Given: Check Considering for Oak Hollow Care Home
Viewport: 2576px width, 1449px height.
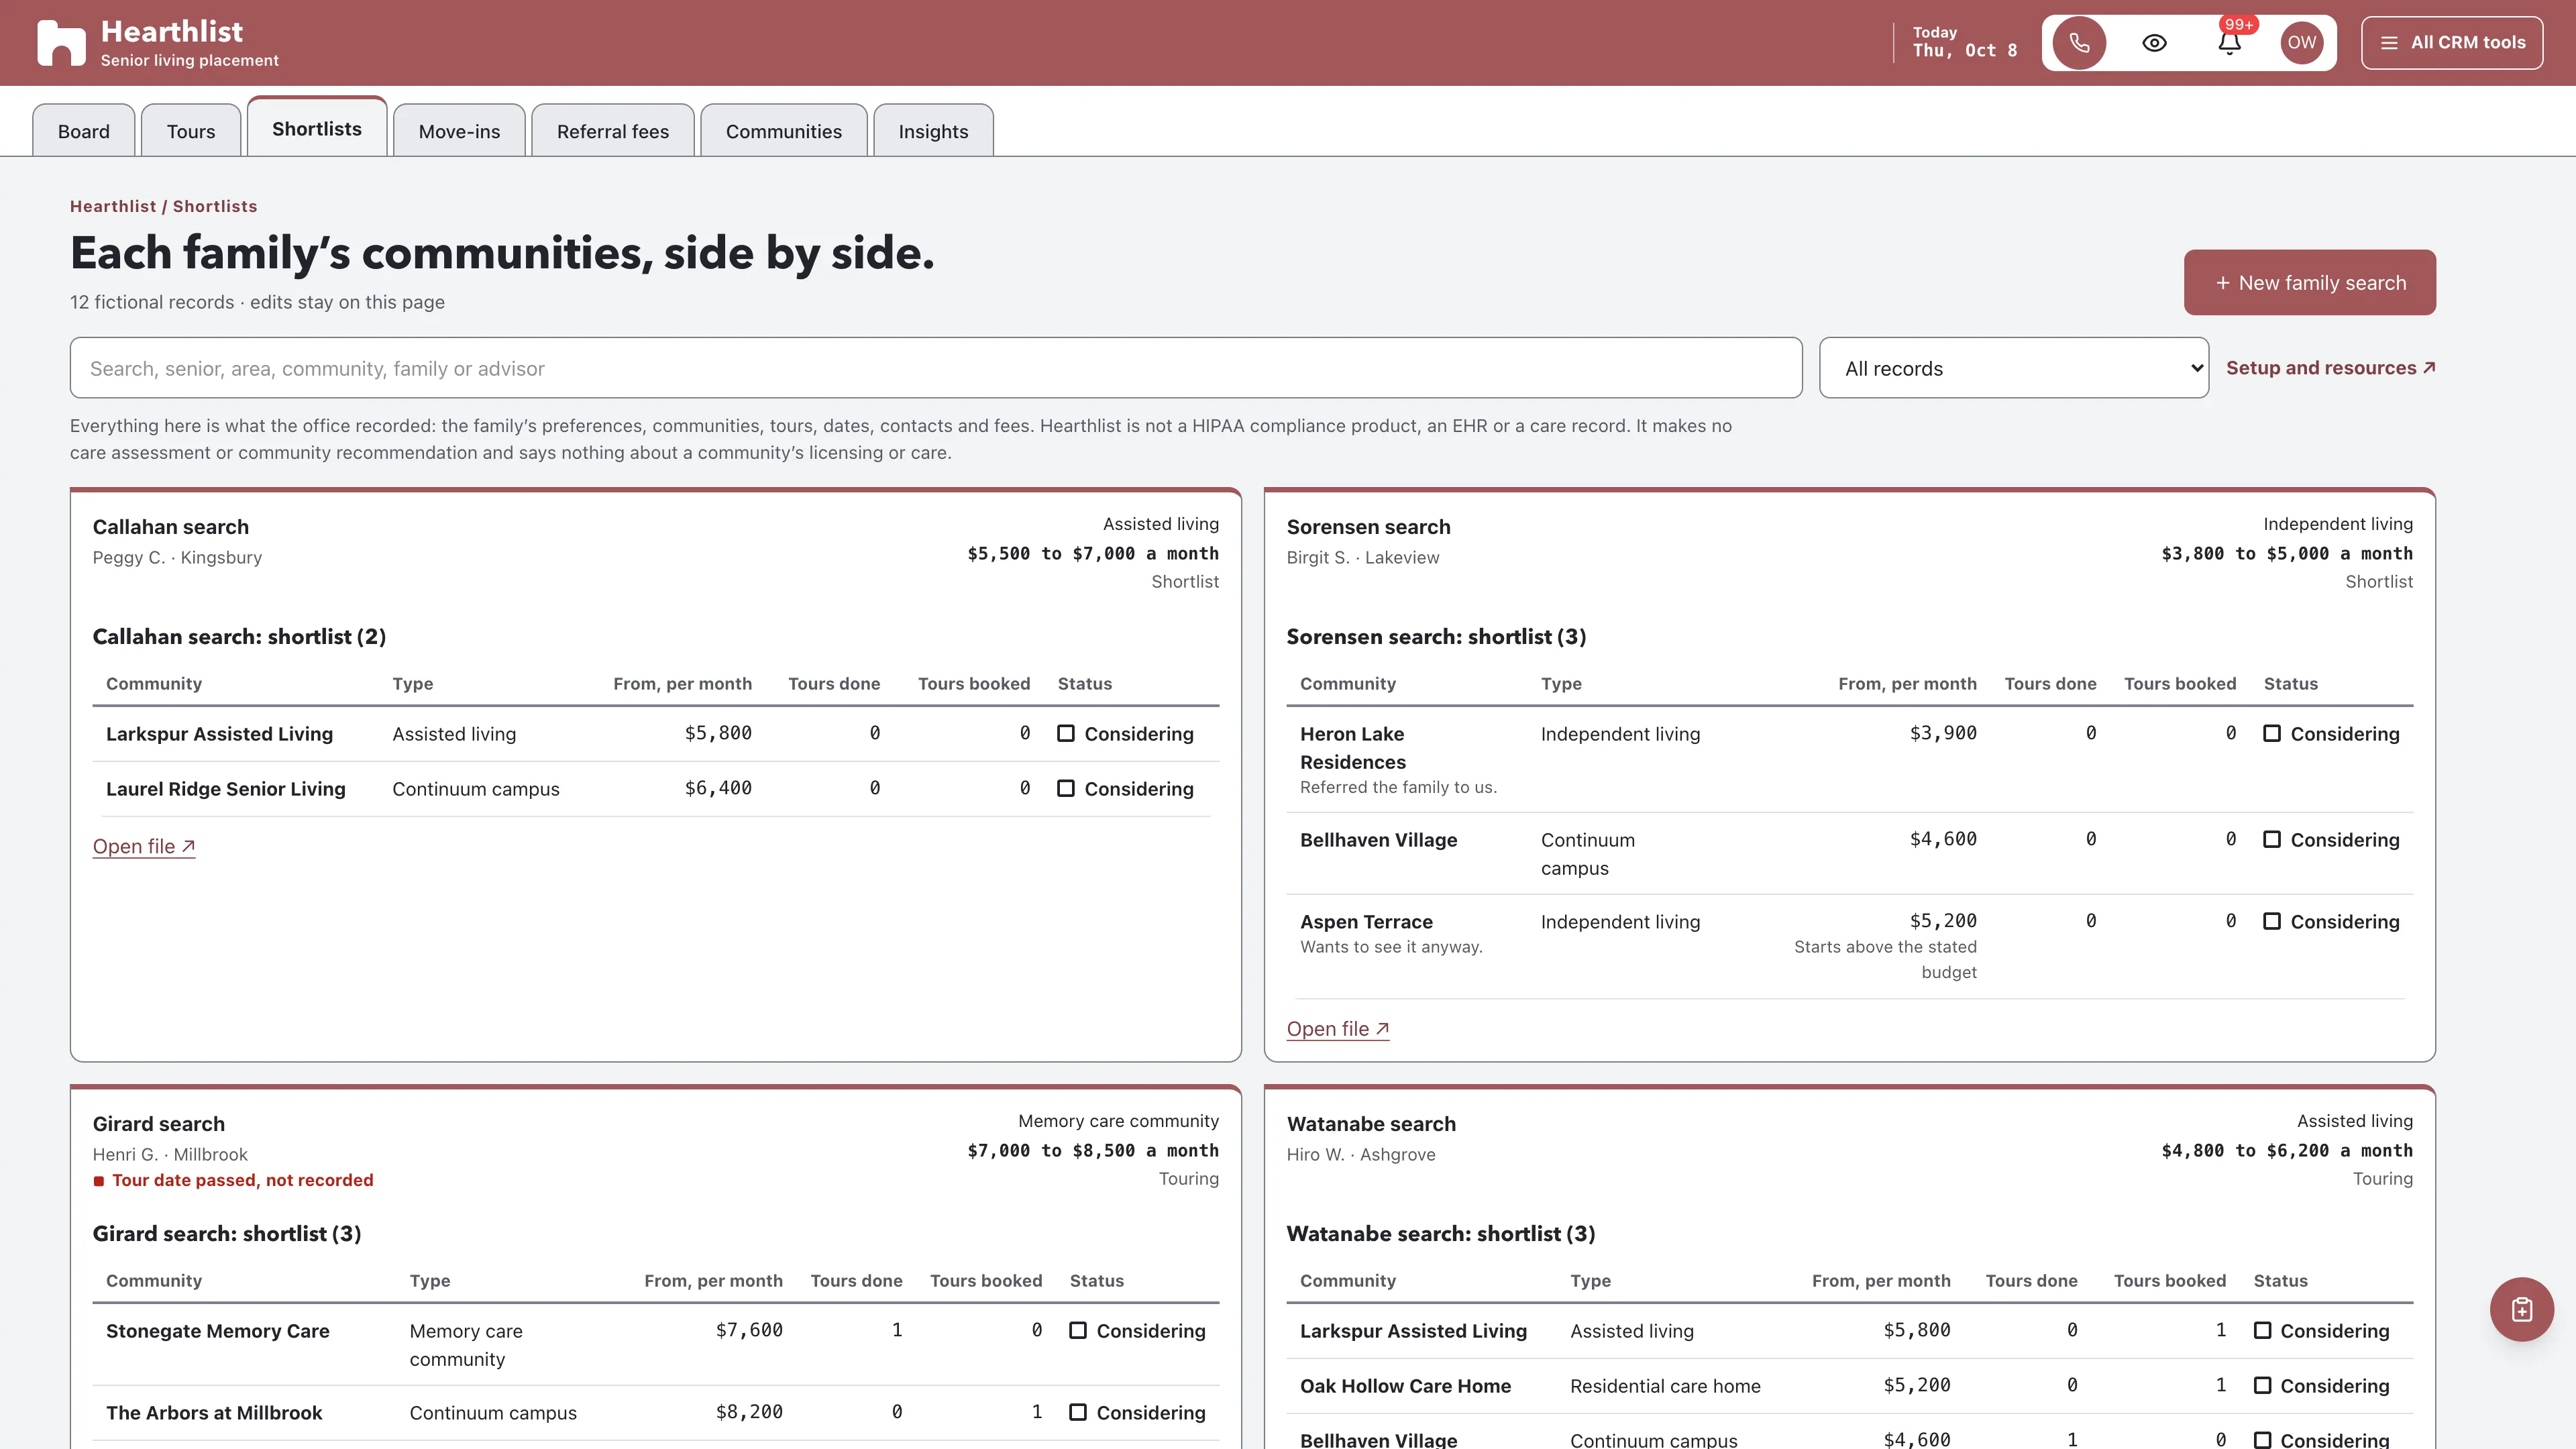Looking at the screenshot, I should coord(2262,1386).
